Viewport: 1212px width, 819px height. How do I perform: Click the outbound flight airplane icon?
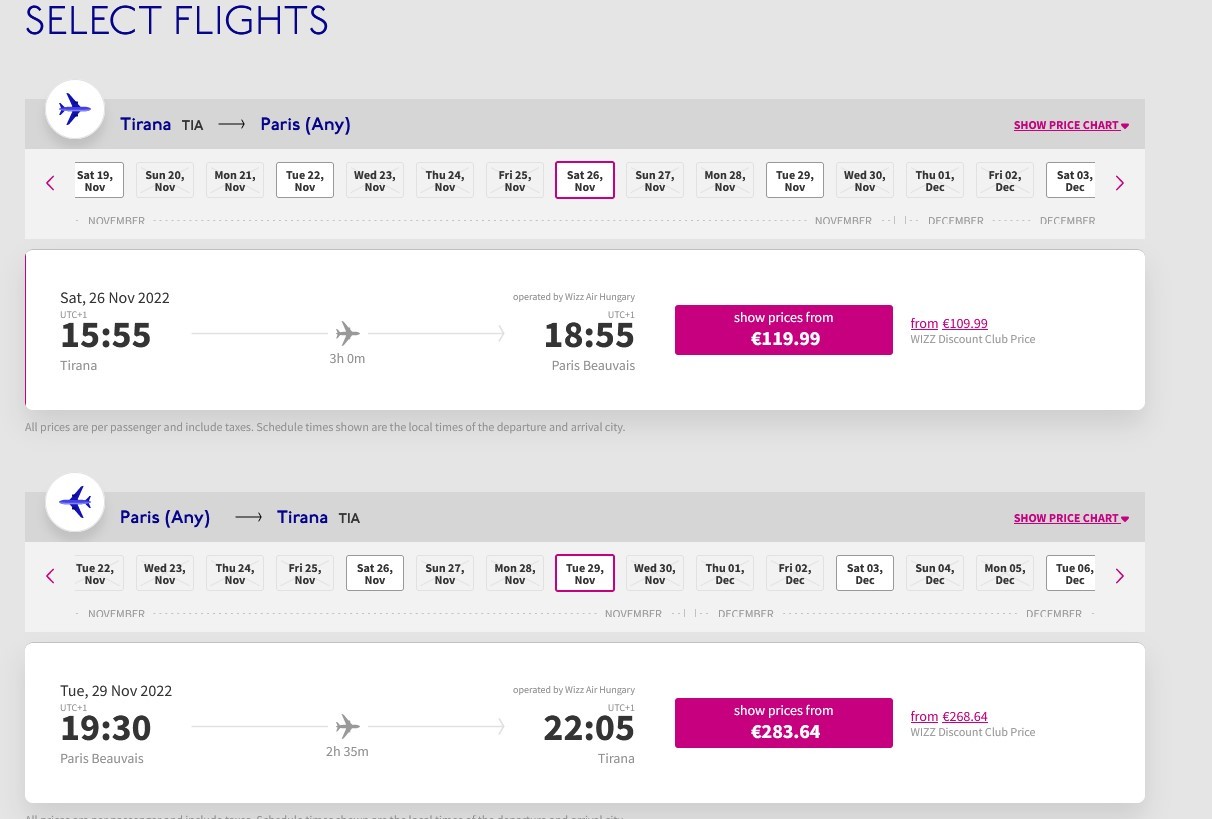[x=75, y=109]
